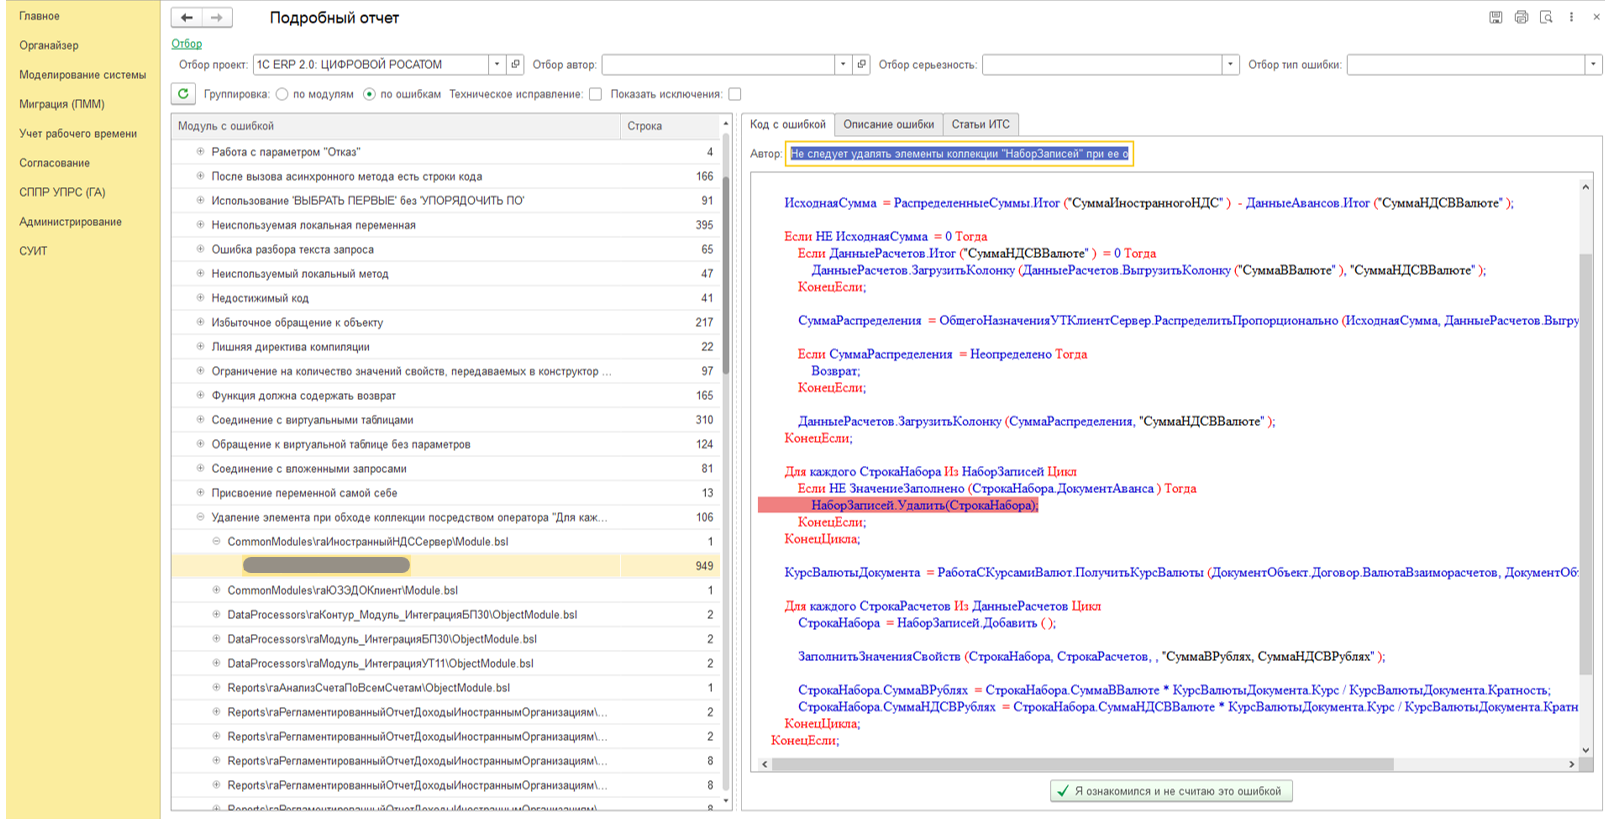
Task: Go forward with the right arrow button
Action: point(217,17)
